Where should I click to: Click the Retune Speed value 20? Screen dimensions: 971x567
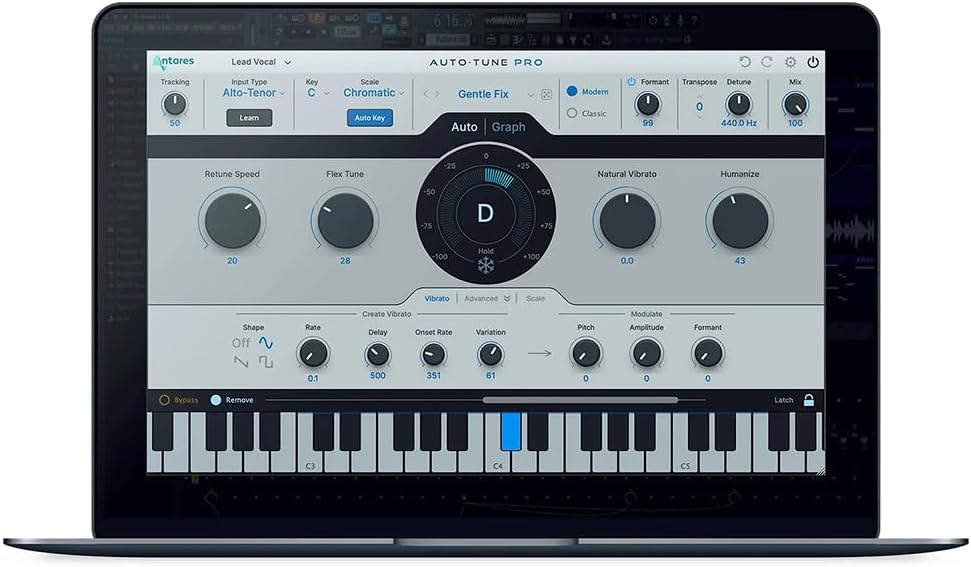[x=232, y=261]
